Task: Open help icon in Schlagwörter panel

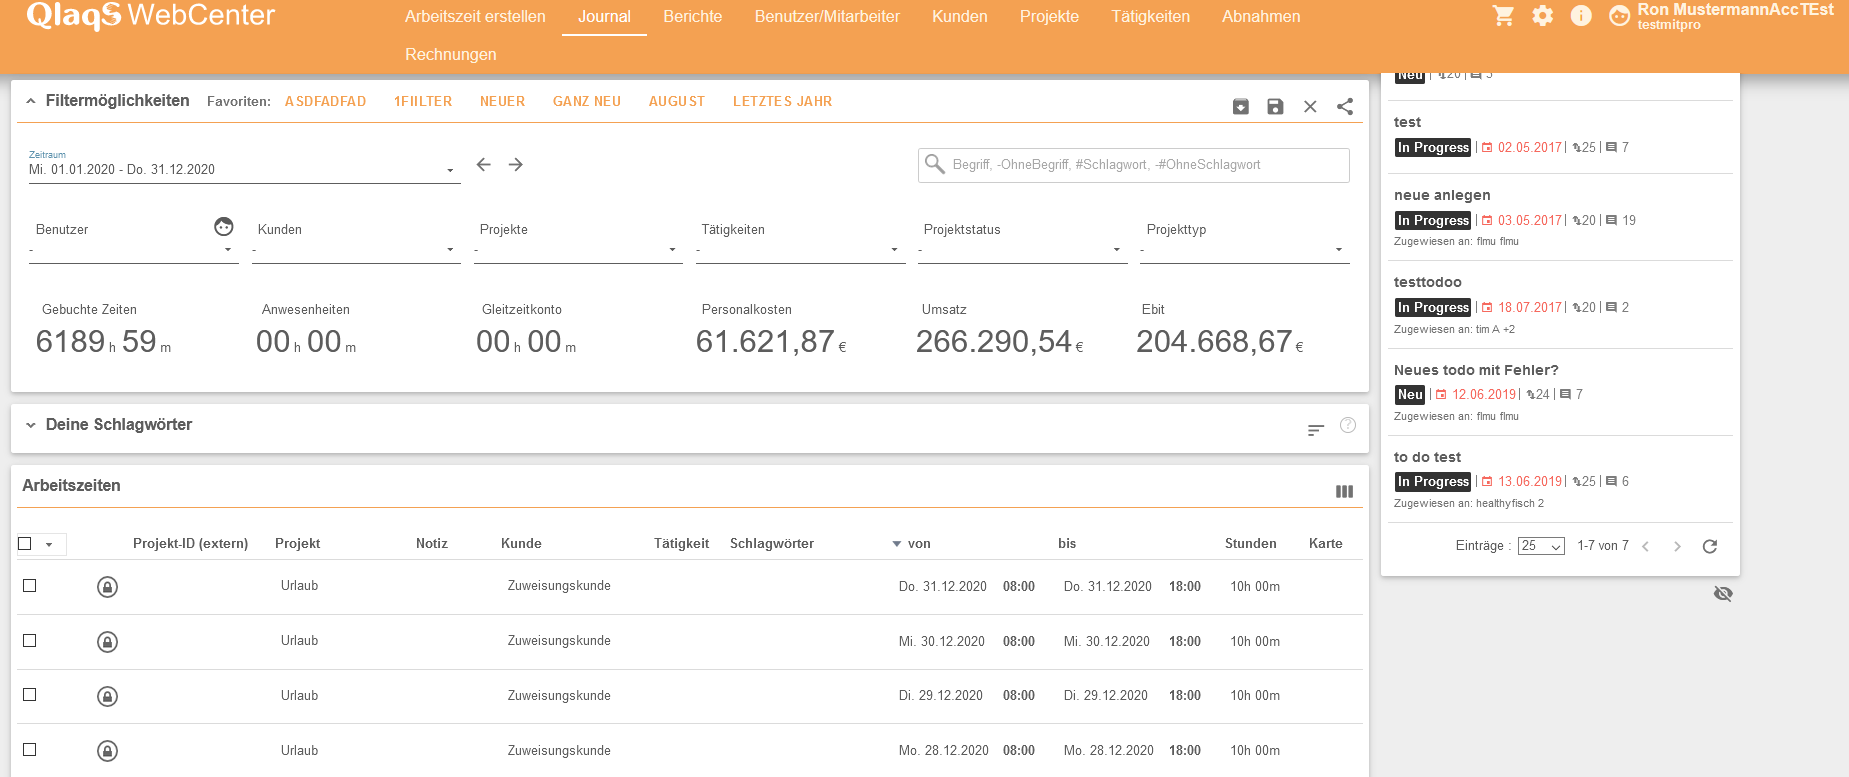Action: coord(1348,425)
